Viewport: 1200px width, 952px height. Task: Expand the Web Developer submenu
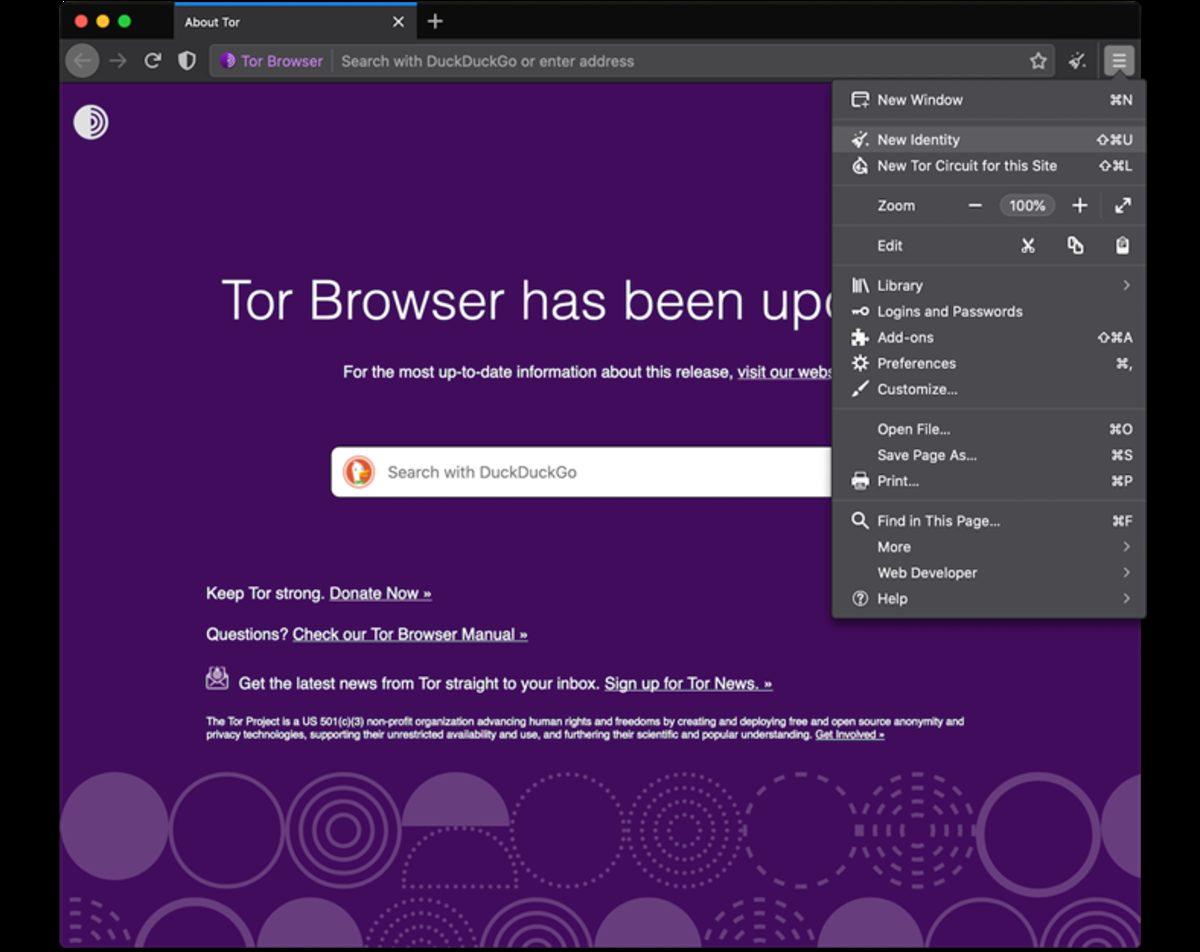point(927,572)
